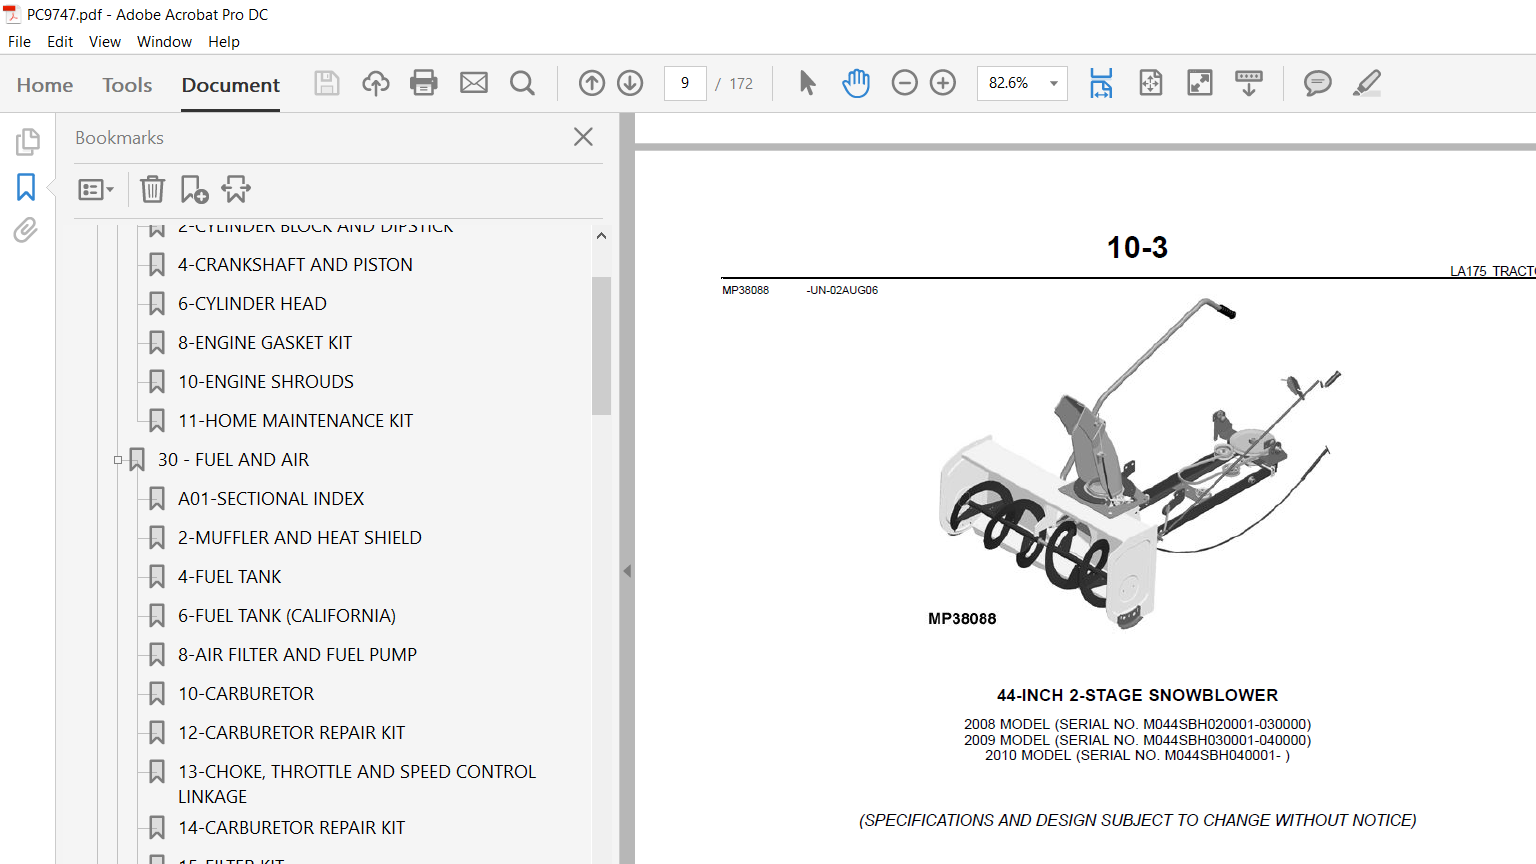
Task: Click find current bookmark icon
Action: tap(237, 189)
